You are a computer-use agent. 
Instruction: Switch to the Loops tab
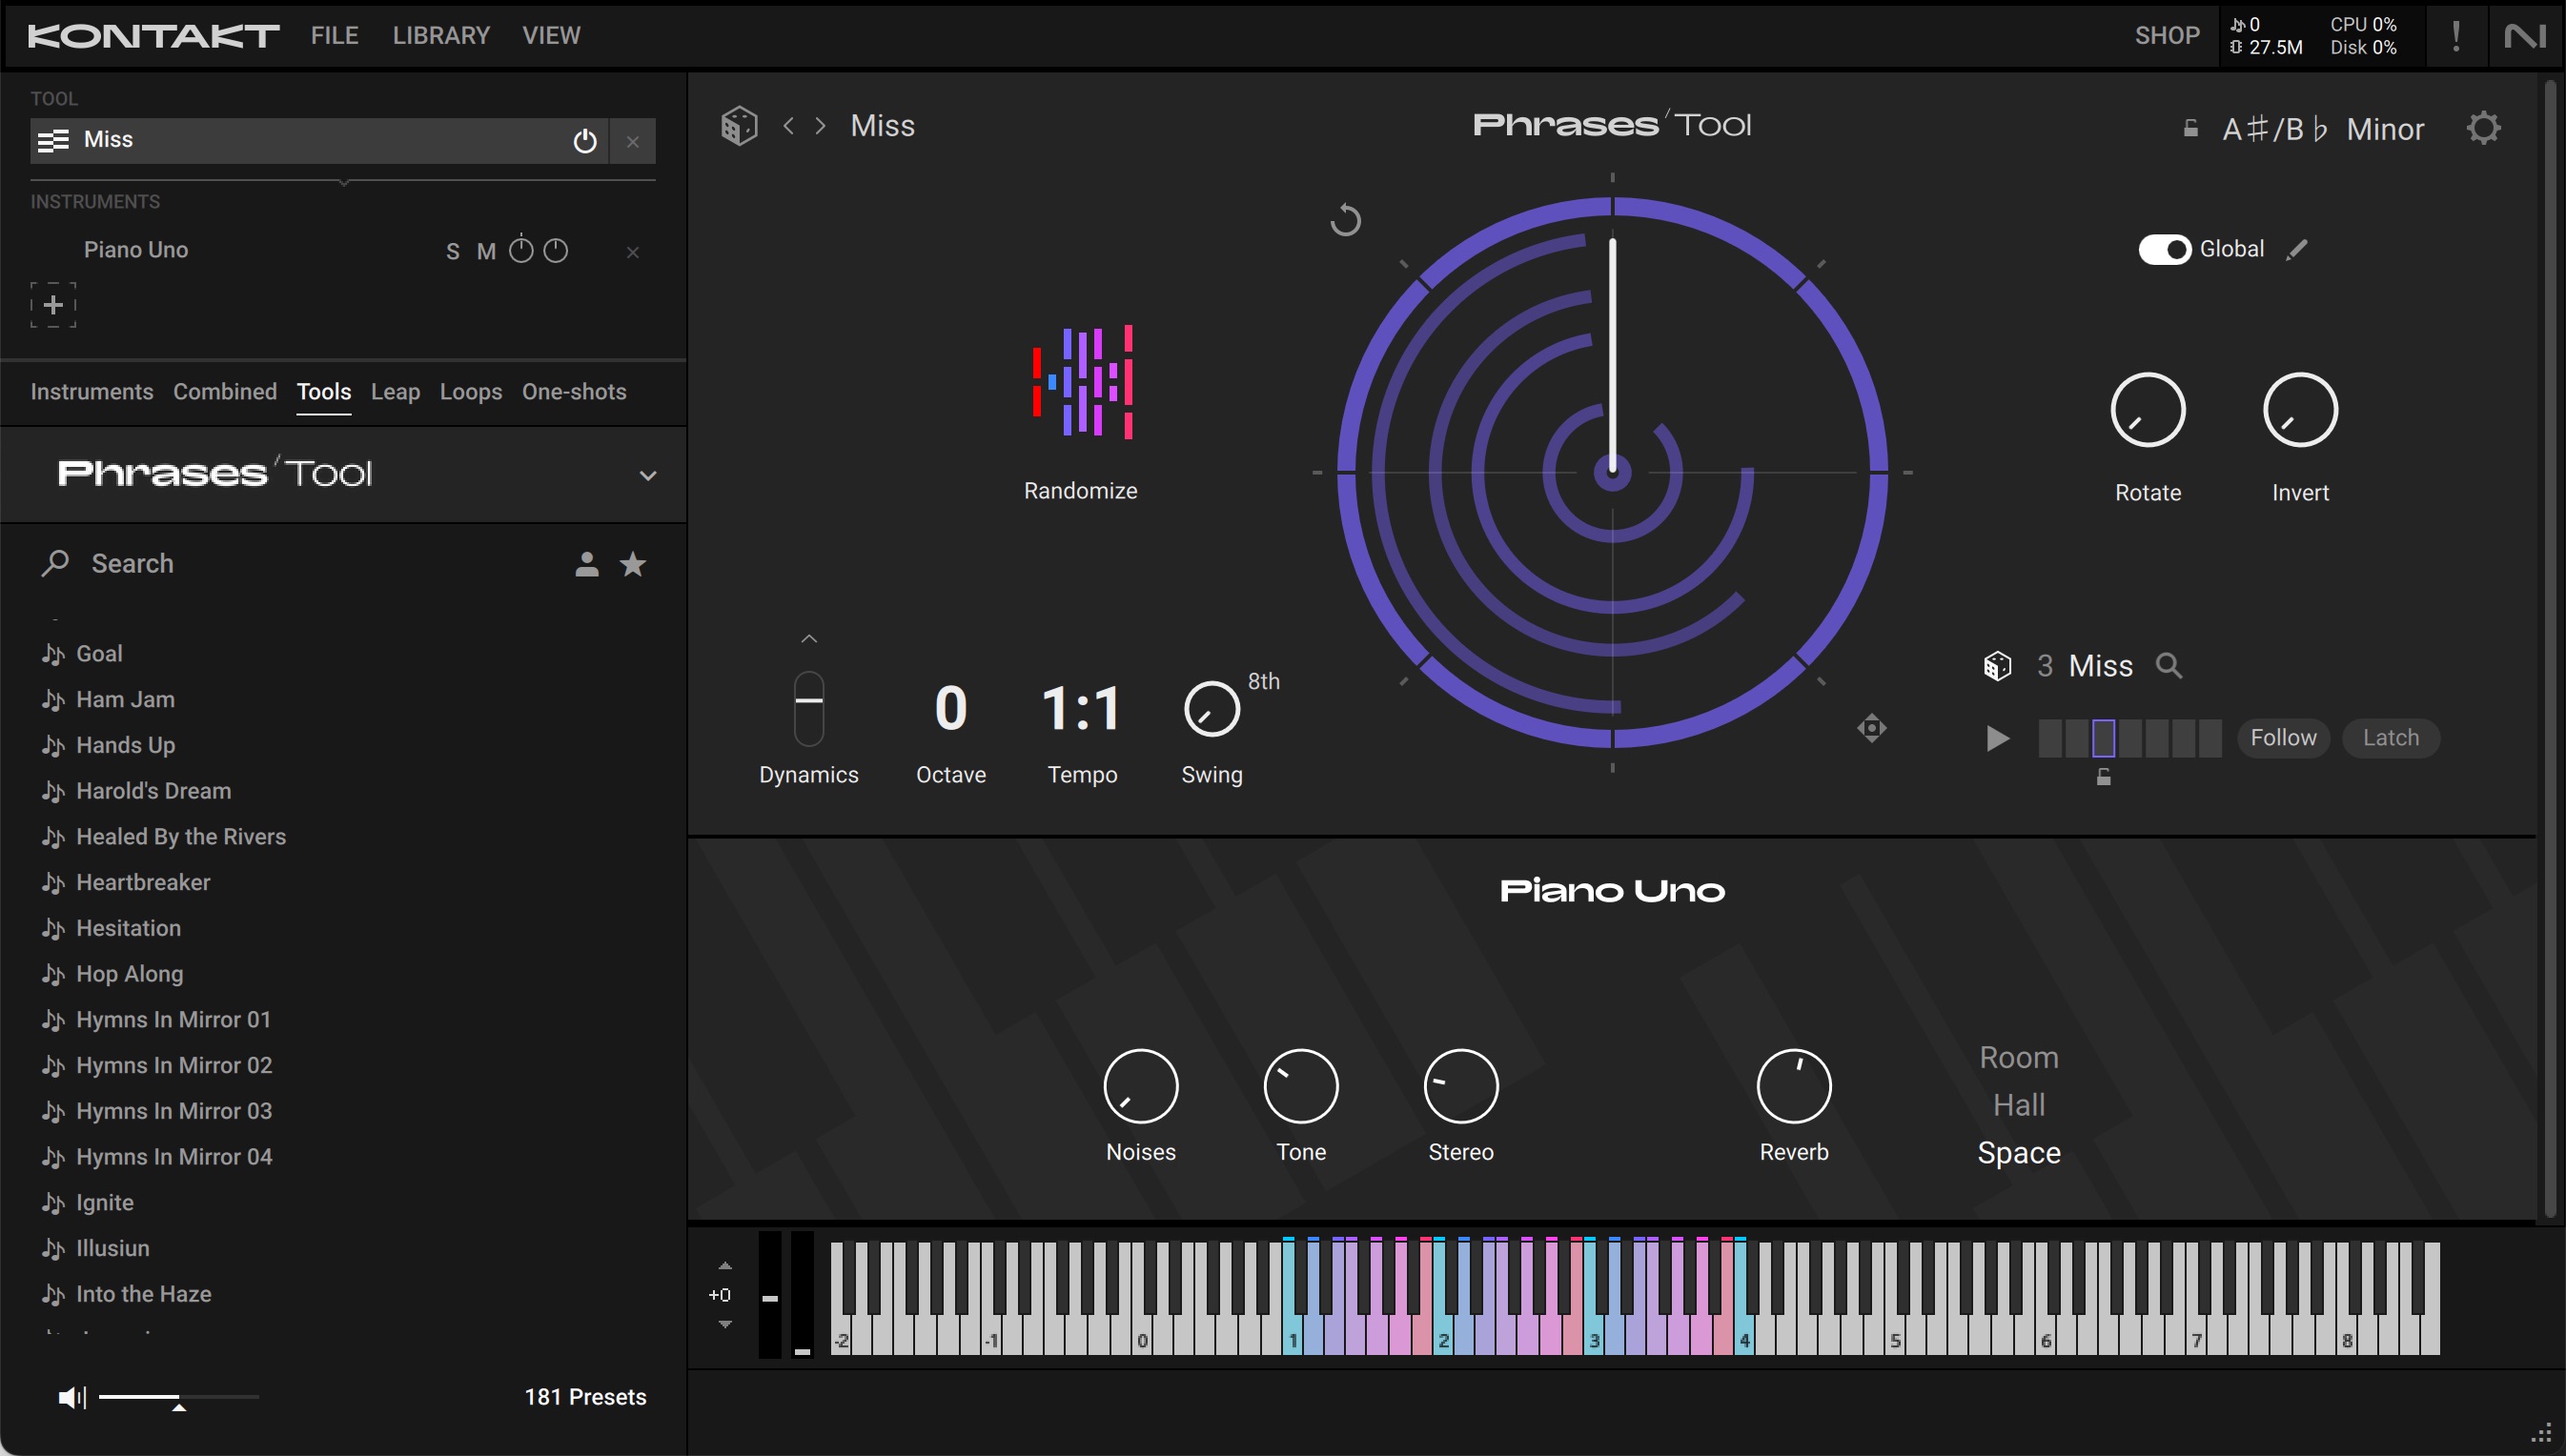470,392
